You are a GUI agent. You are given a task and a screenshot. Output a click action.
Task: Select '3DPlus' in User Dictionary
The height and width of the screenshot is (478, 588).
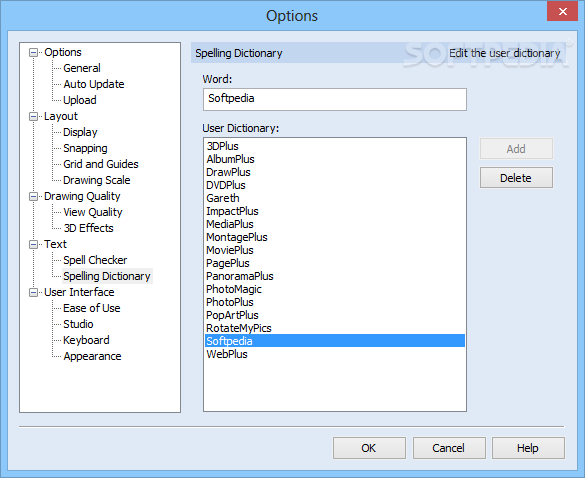[x=334, y=146]
